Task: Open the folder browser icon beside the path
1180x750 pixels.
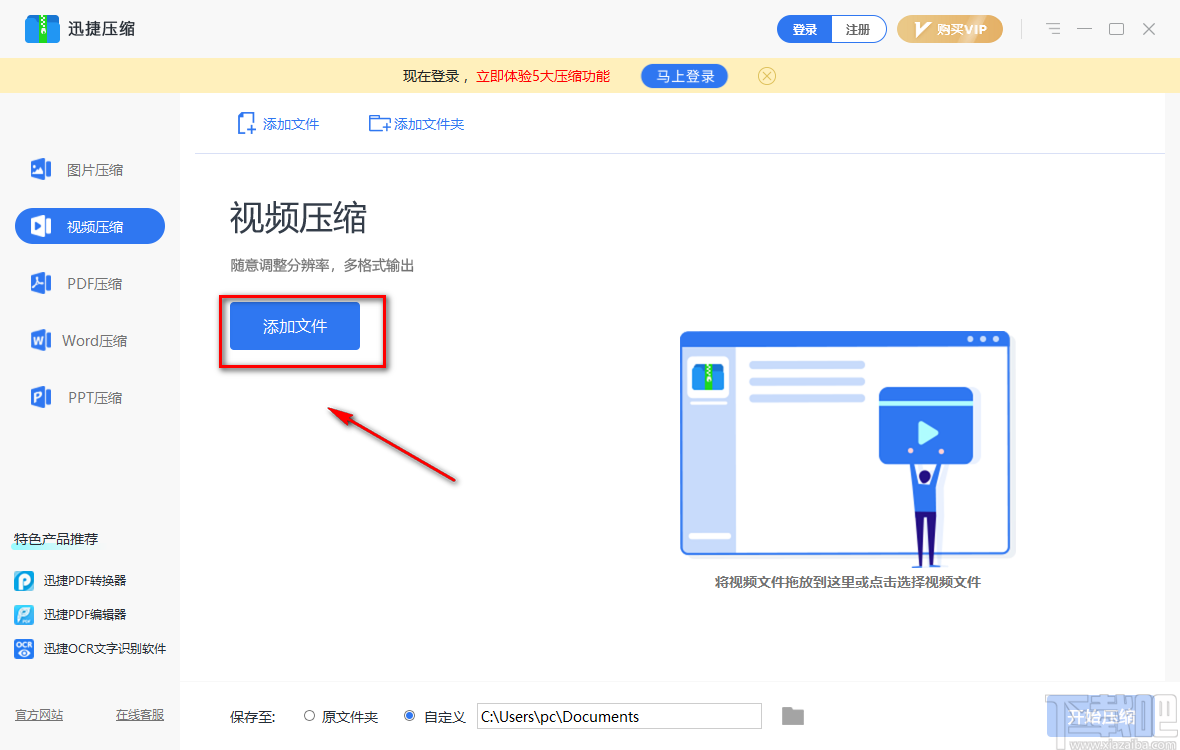Action: pyautogui.click(x=792, y=716)
